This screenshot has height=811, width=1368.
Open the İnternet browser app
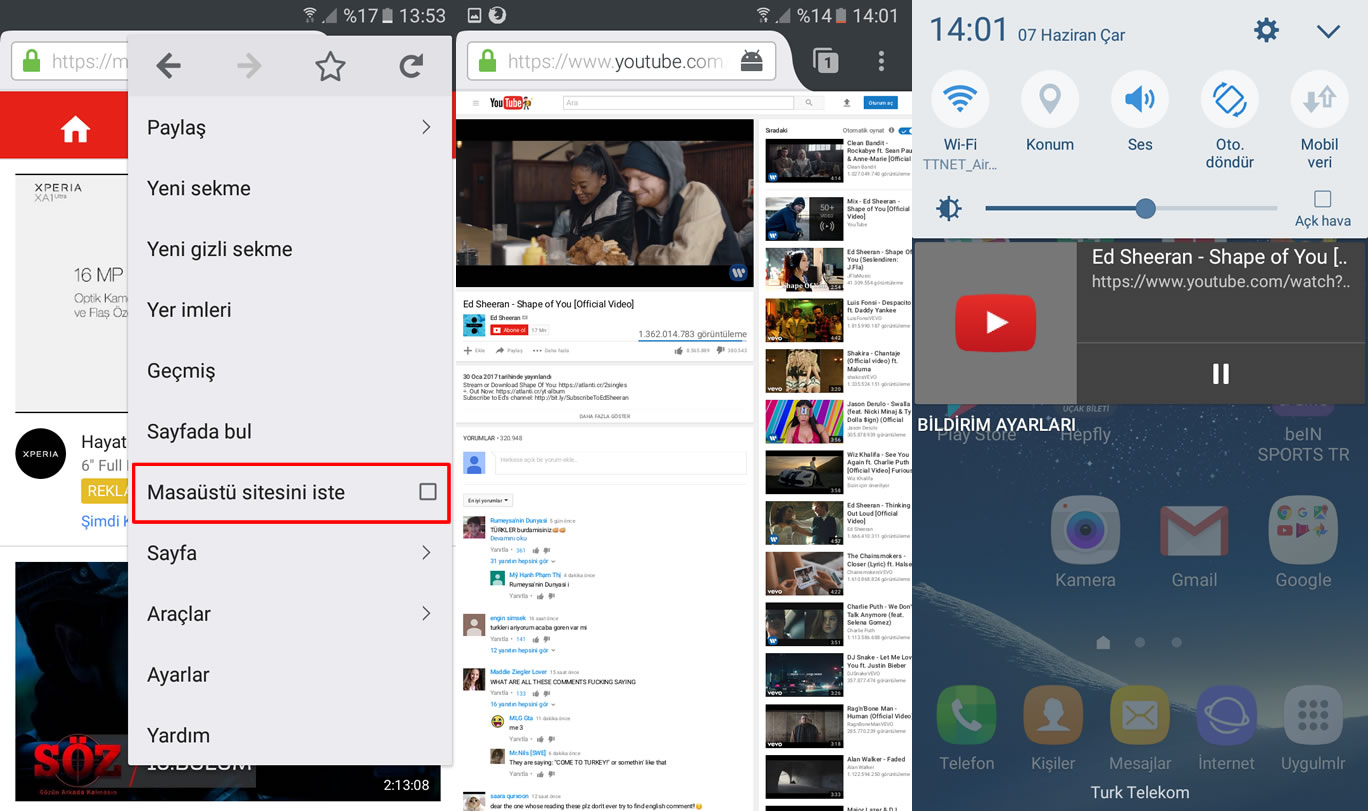tap(1227, 716)
